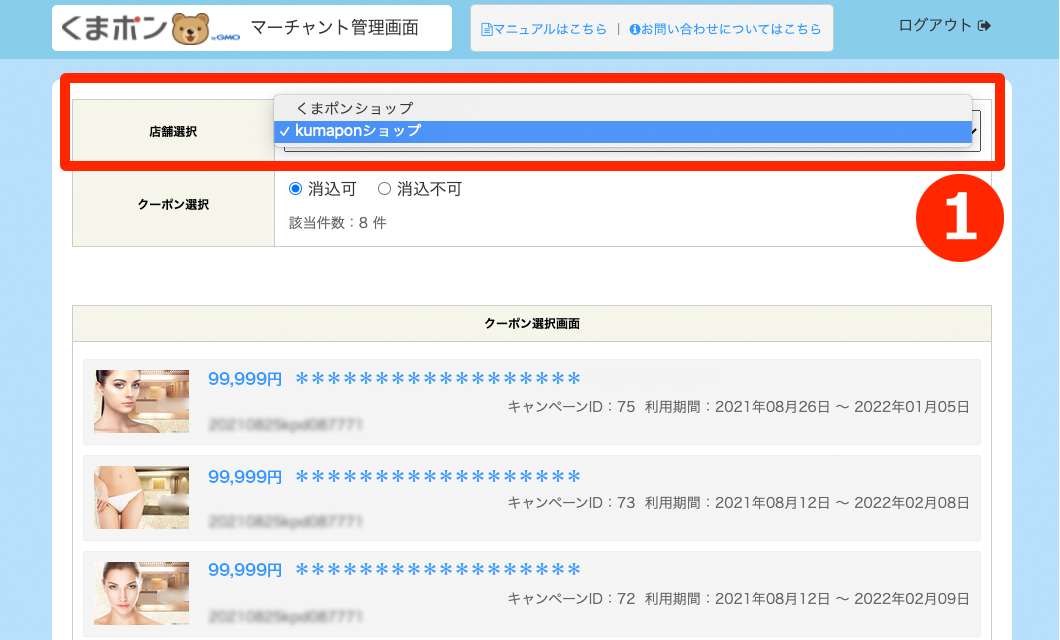Image resolution: width=1060 pixels, height=640 pixels.
Task: Click the document icon beside マニュアルはこちら
Action: click(487, 29)
